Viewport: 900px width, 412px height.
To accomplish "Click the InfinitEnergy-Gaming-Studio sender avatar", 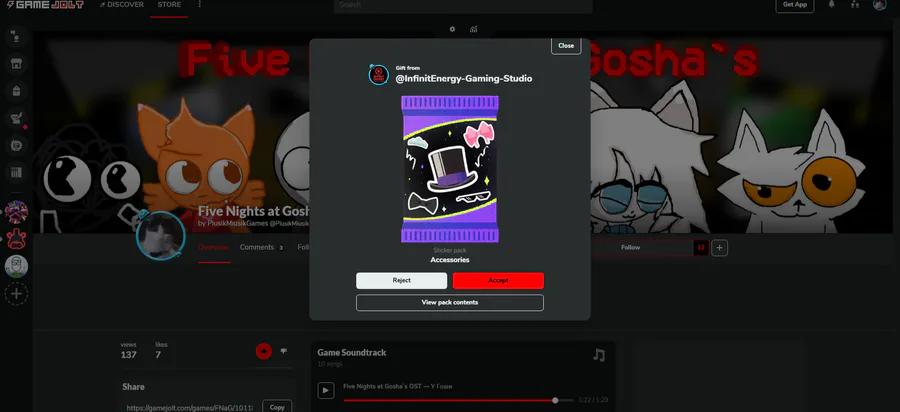I will click(379, 74).
